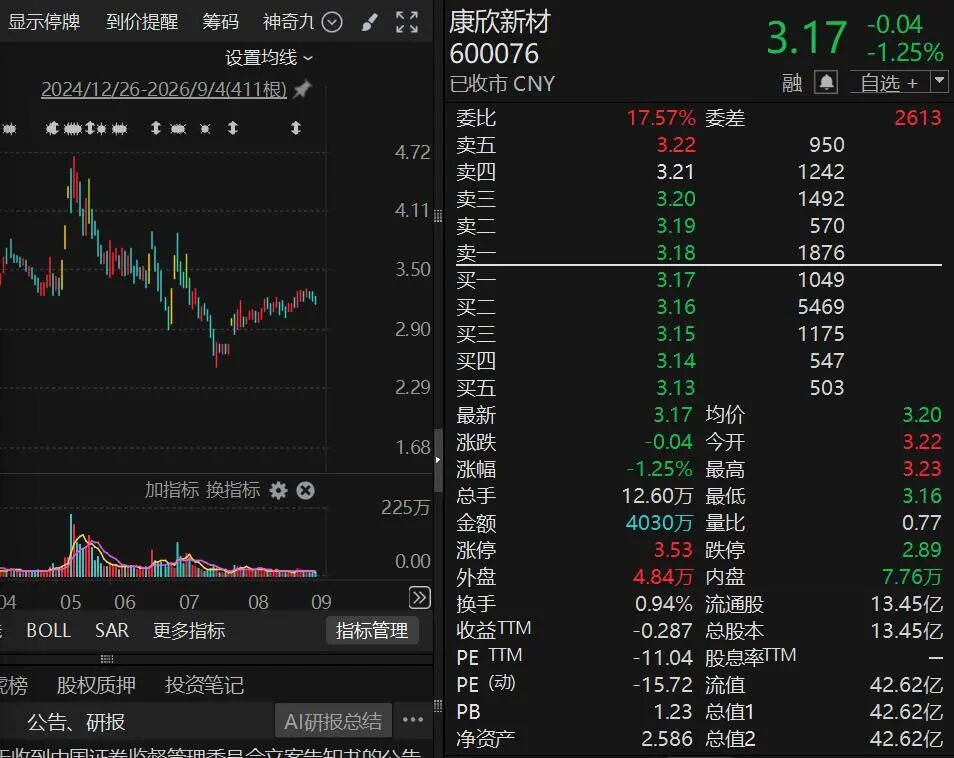Open AI研报总结 summary button
Viewport: 954px width, 758px height.
click(x=333, y=721)
